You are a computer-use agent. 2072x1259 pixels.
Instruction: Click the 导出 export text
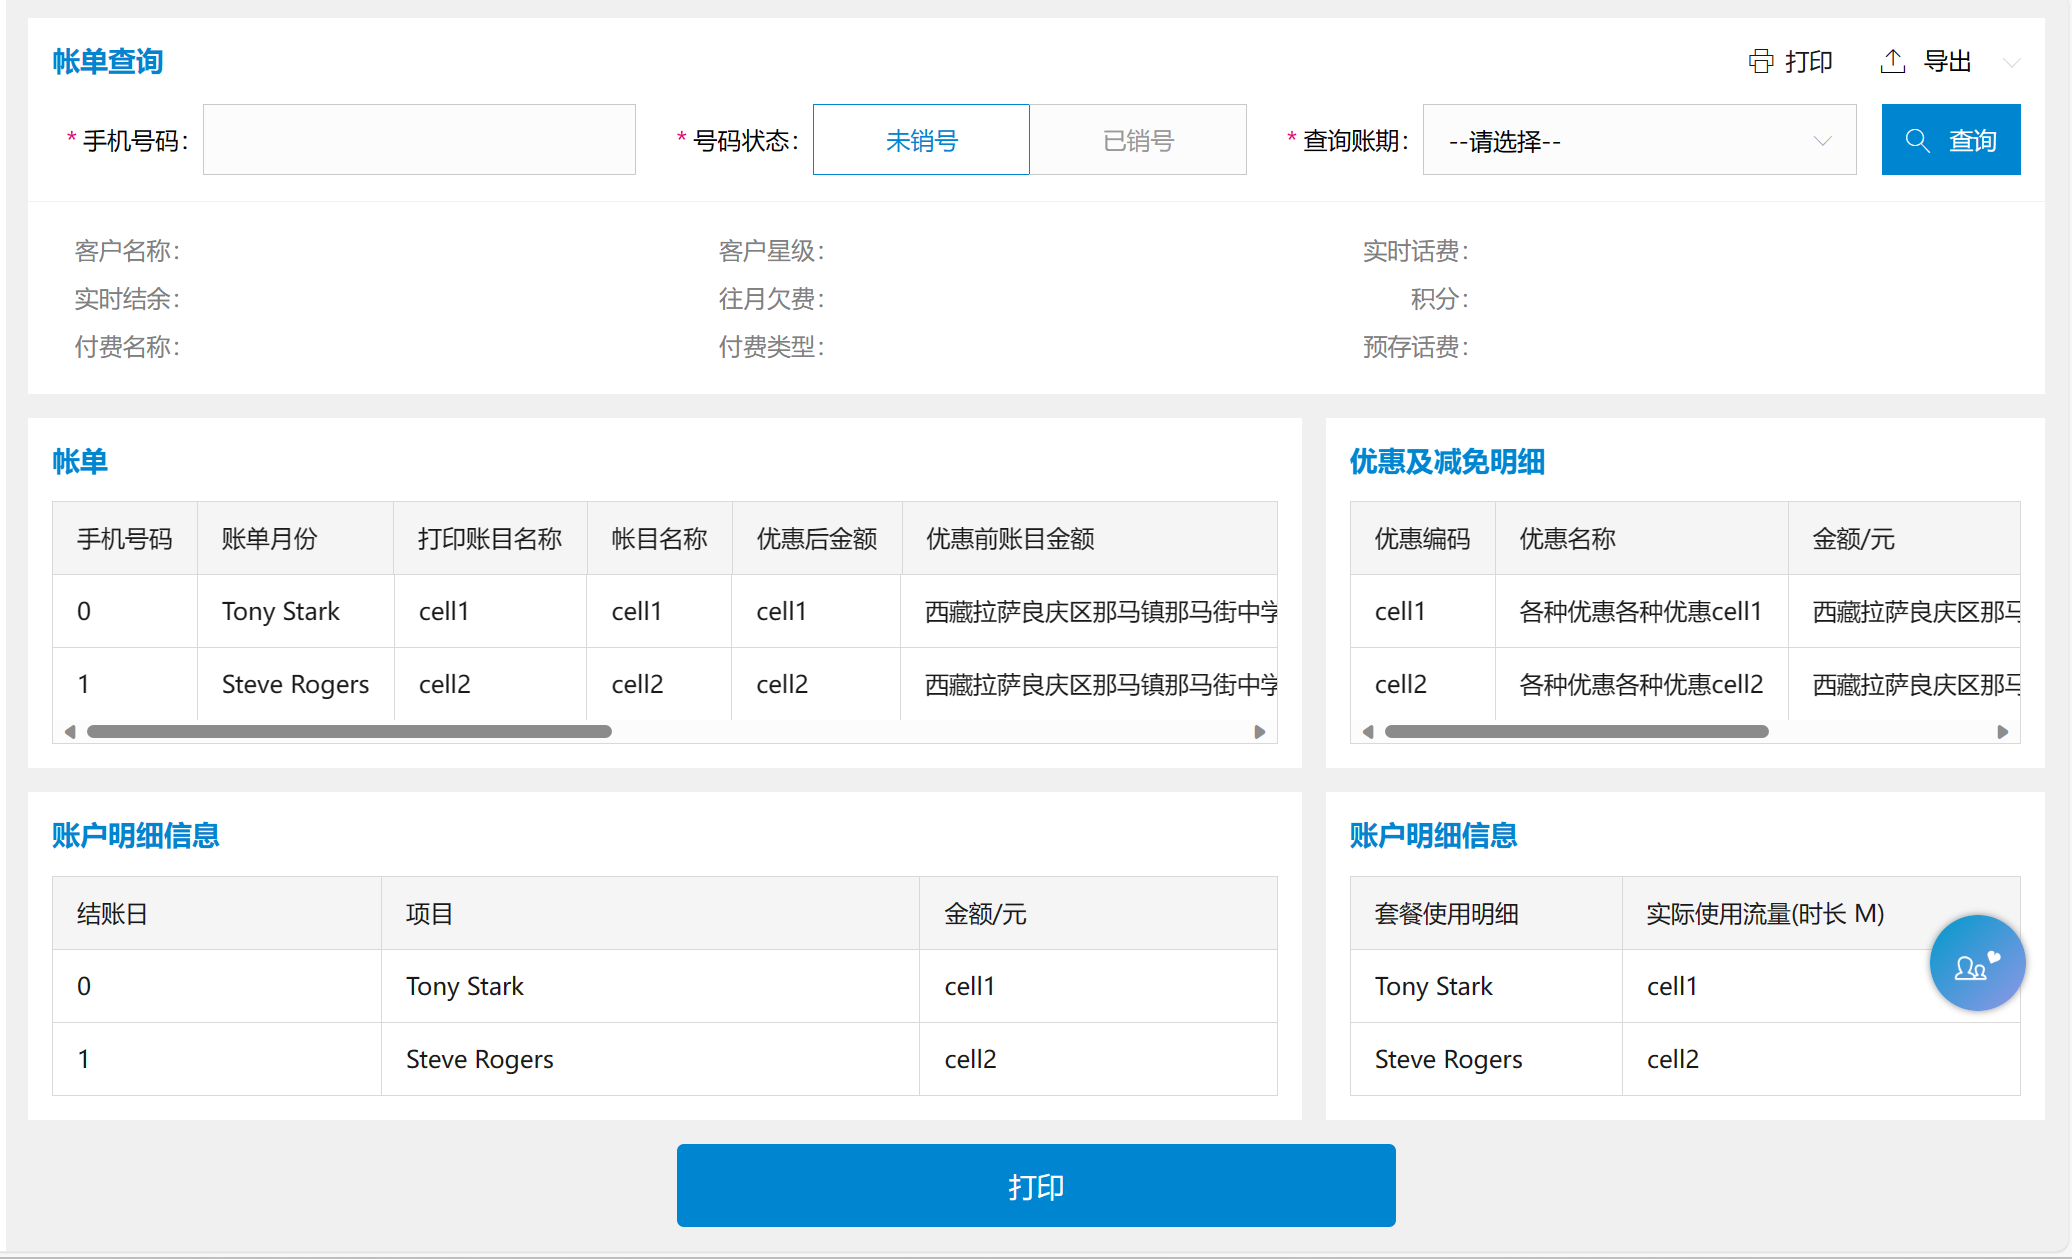click(x=1947, y=62)
